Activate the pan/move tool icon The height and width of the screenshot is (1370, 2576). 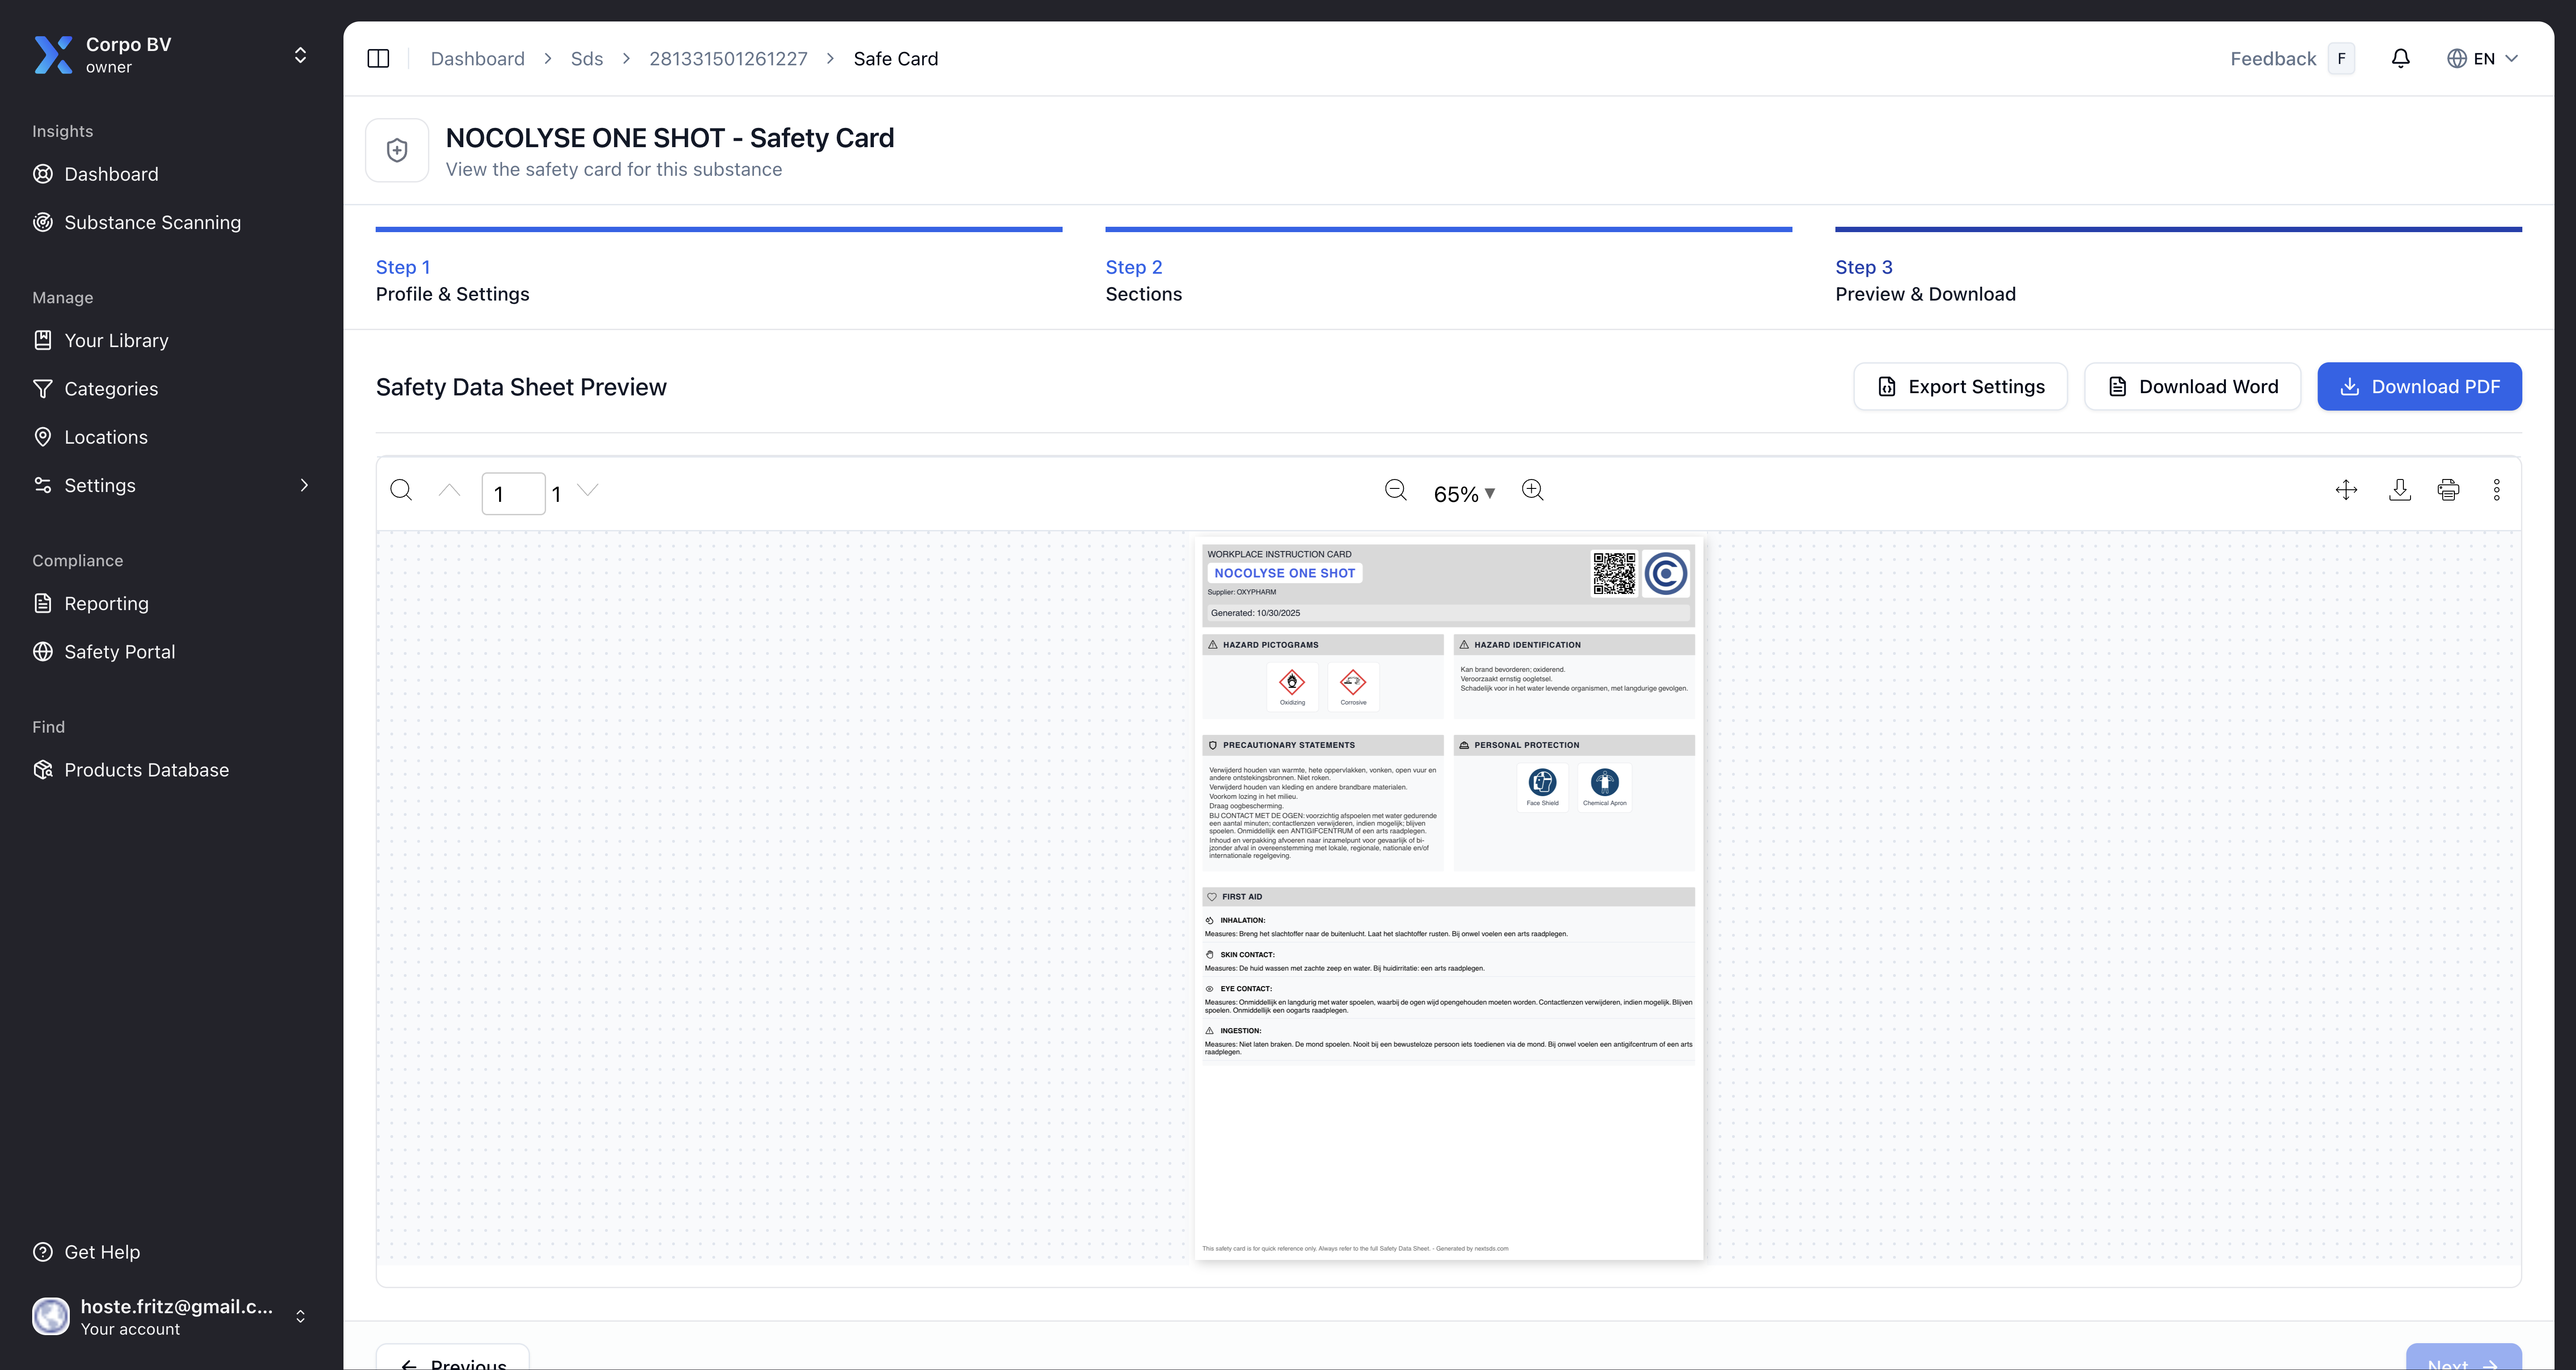pos(2346,490)
